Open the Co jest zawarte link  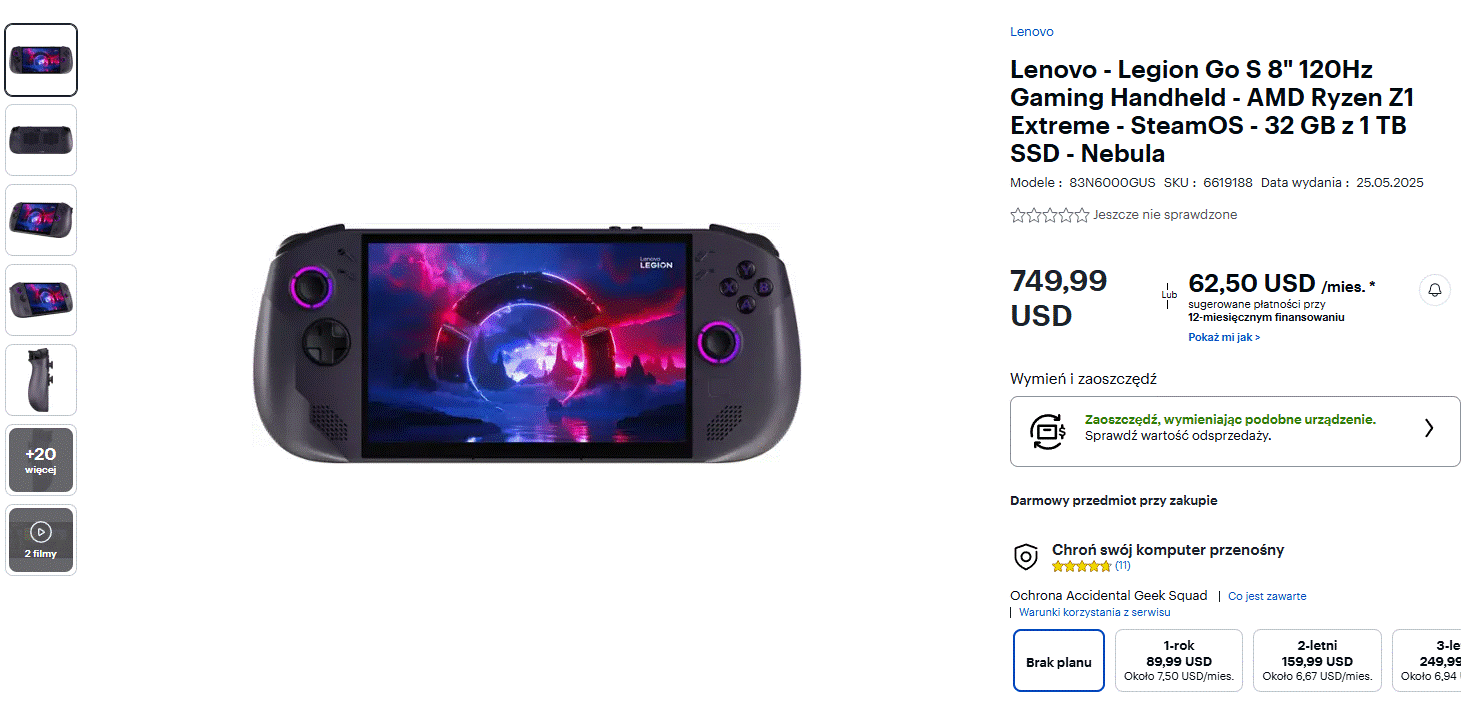[1267, 596]
